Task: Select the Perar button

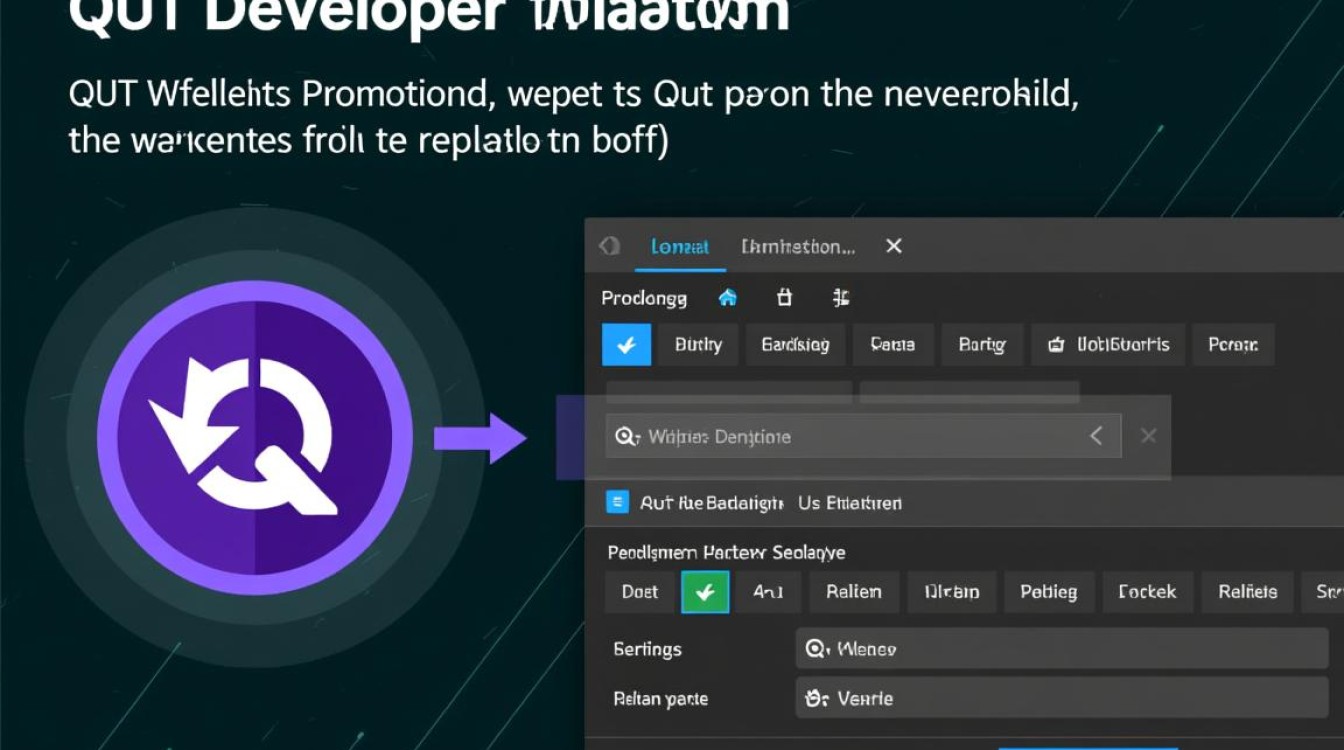Action: [1233, 345]
